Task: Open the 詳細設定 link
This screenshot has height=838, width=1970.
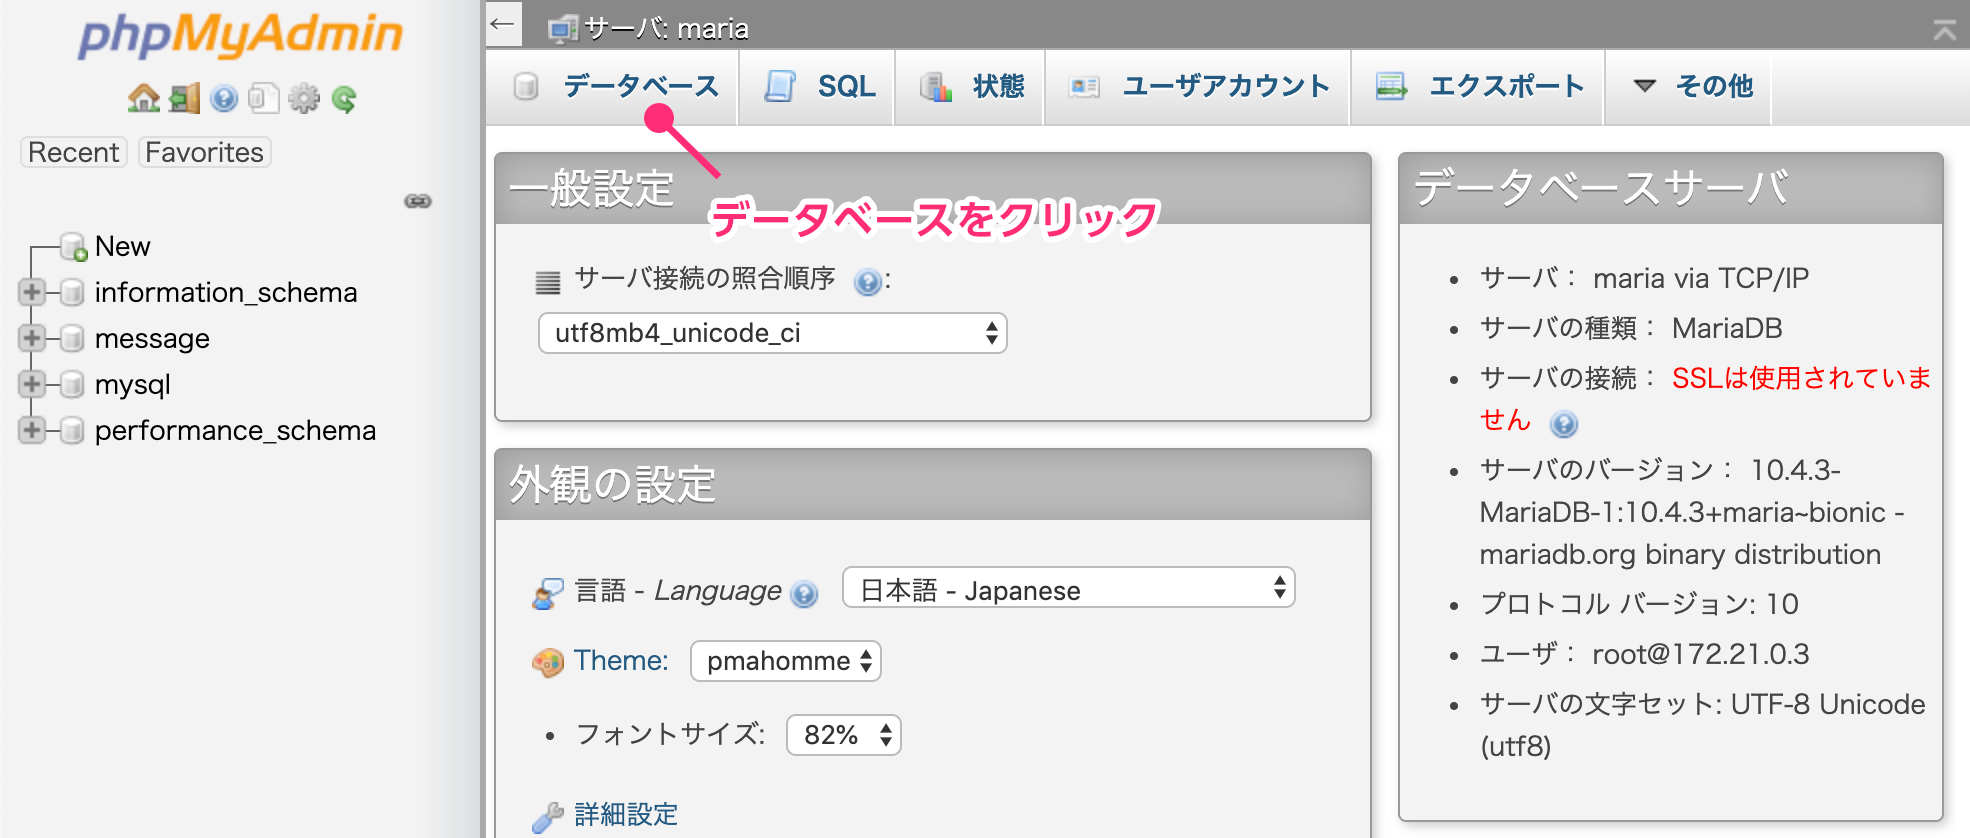Action: point(626,815)
